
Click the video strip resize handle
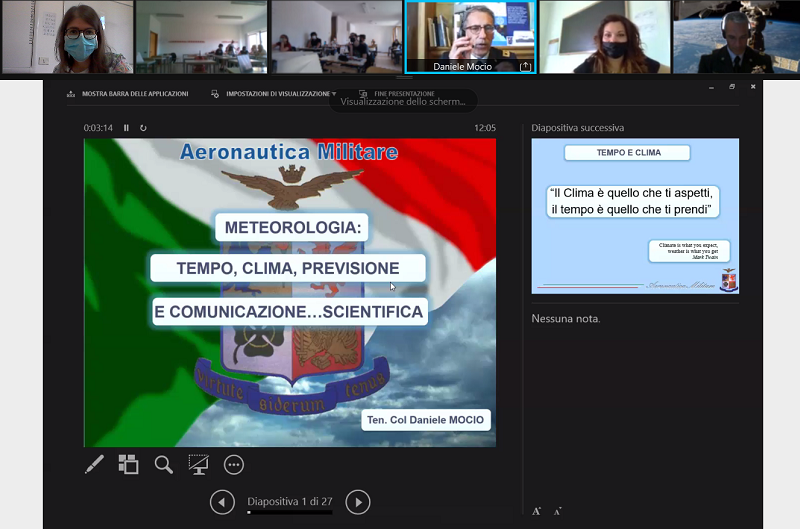tap(404, 78)
